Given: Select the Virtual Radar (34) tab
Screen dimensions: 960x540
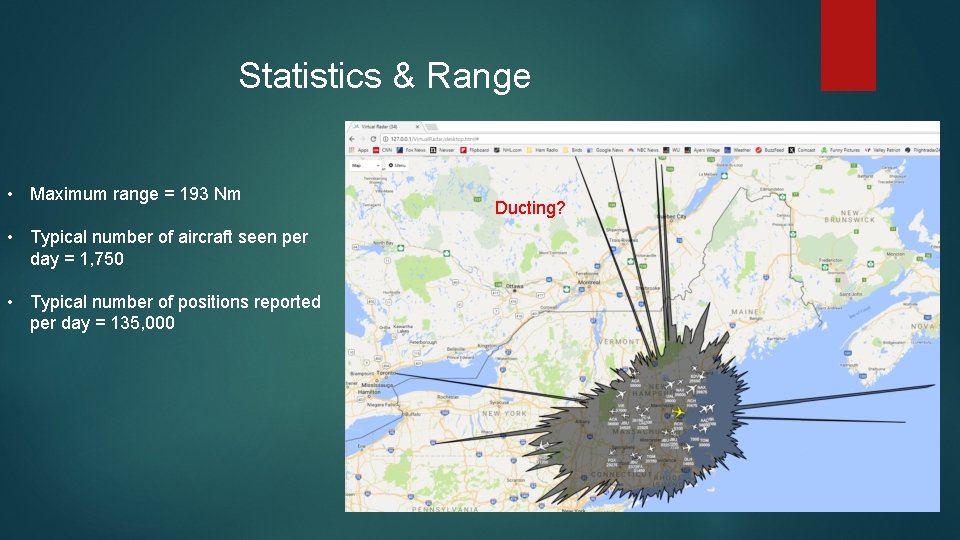Looking at the screenshot, I should click(386, 127).
